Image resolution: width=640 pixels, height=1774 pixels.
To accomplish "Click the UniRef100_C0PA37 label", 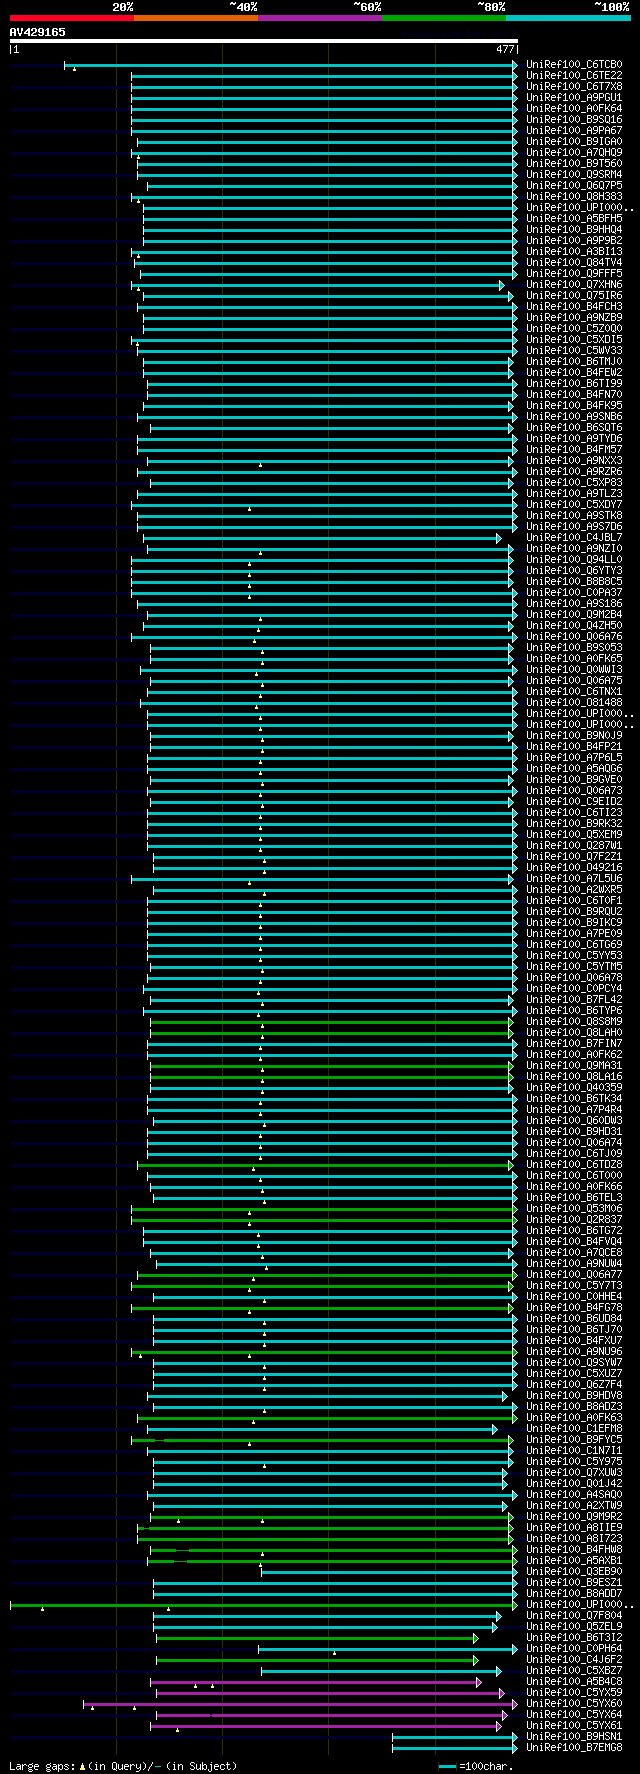I will point(574,593).
